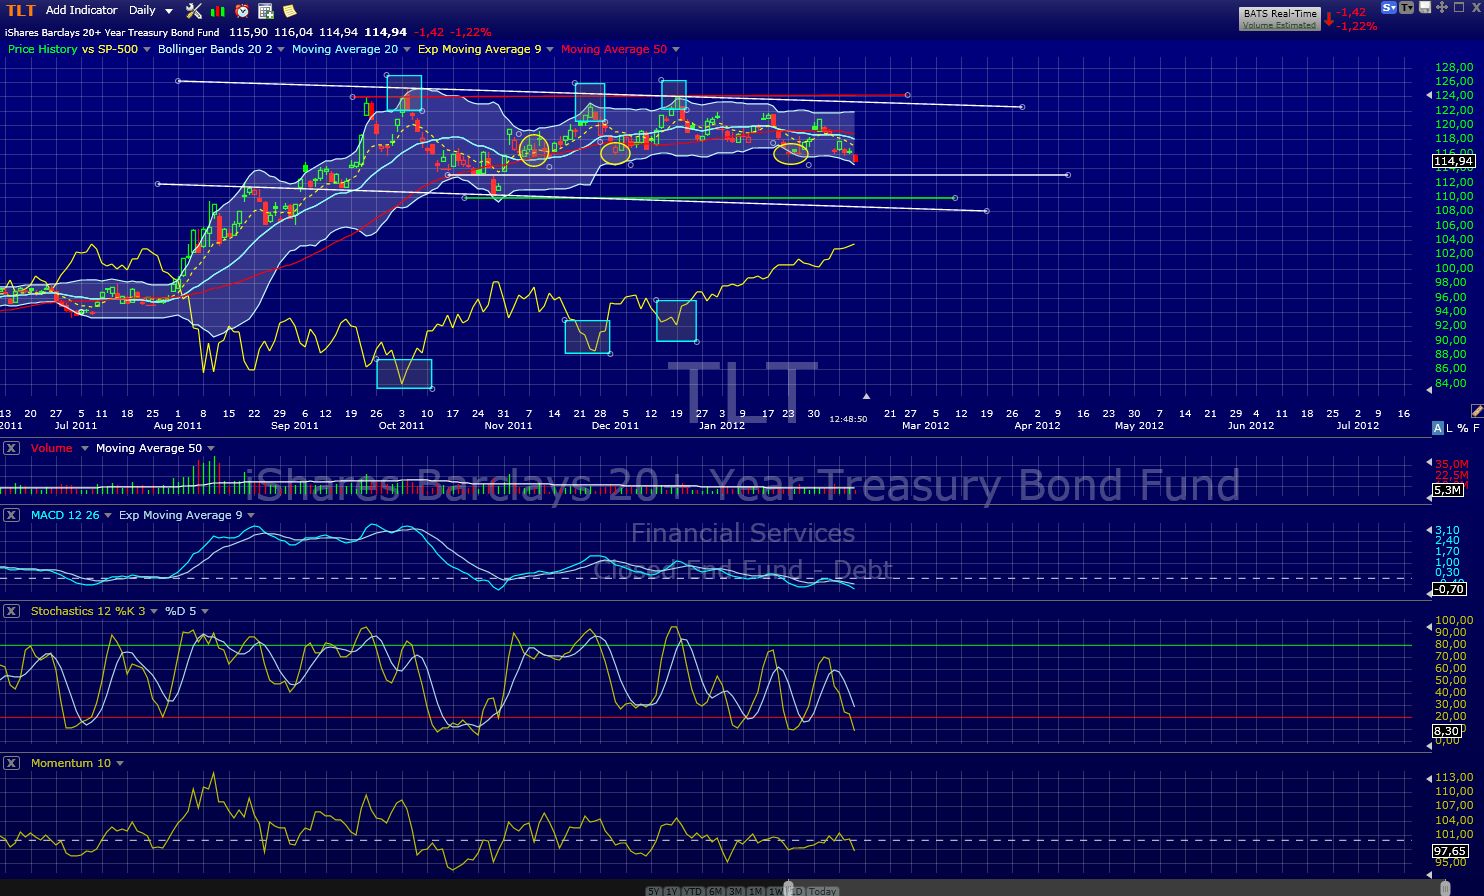This screenshot has width=1484, height=896.
Task: Expand the Moving Average 20 dropdown
Action: click(406, 49)
